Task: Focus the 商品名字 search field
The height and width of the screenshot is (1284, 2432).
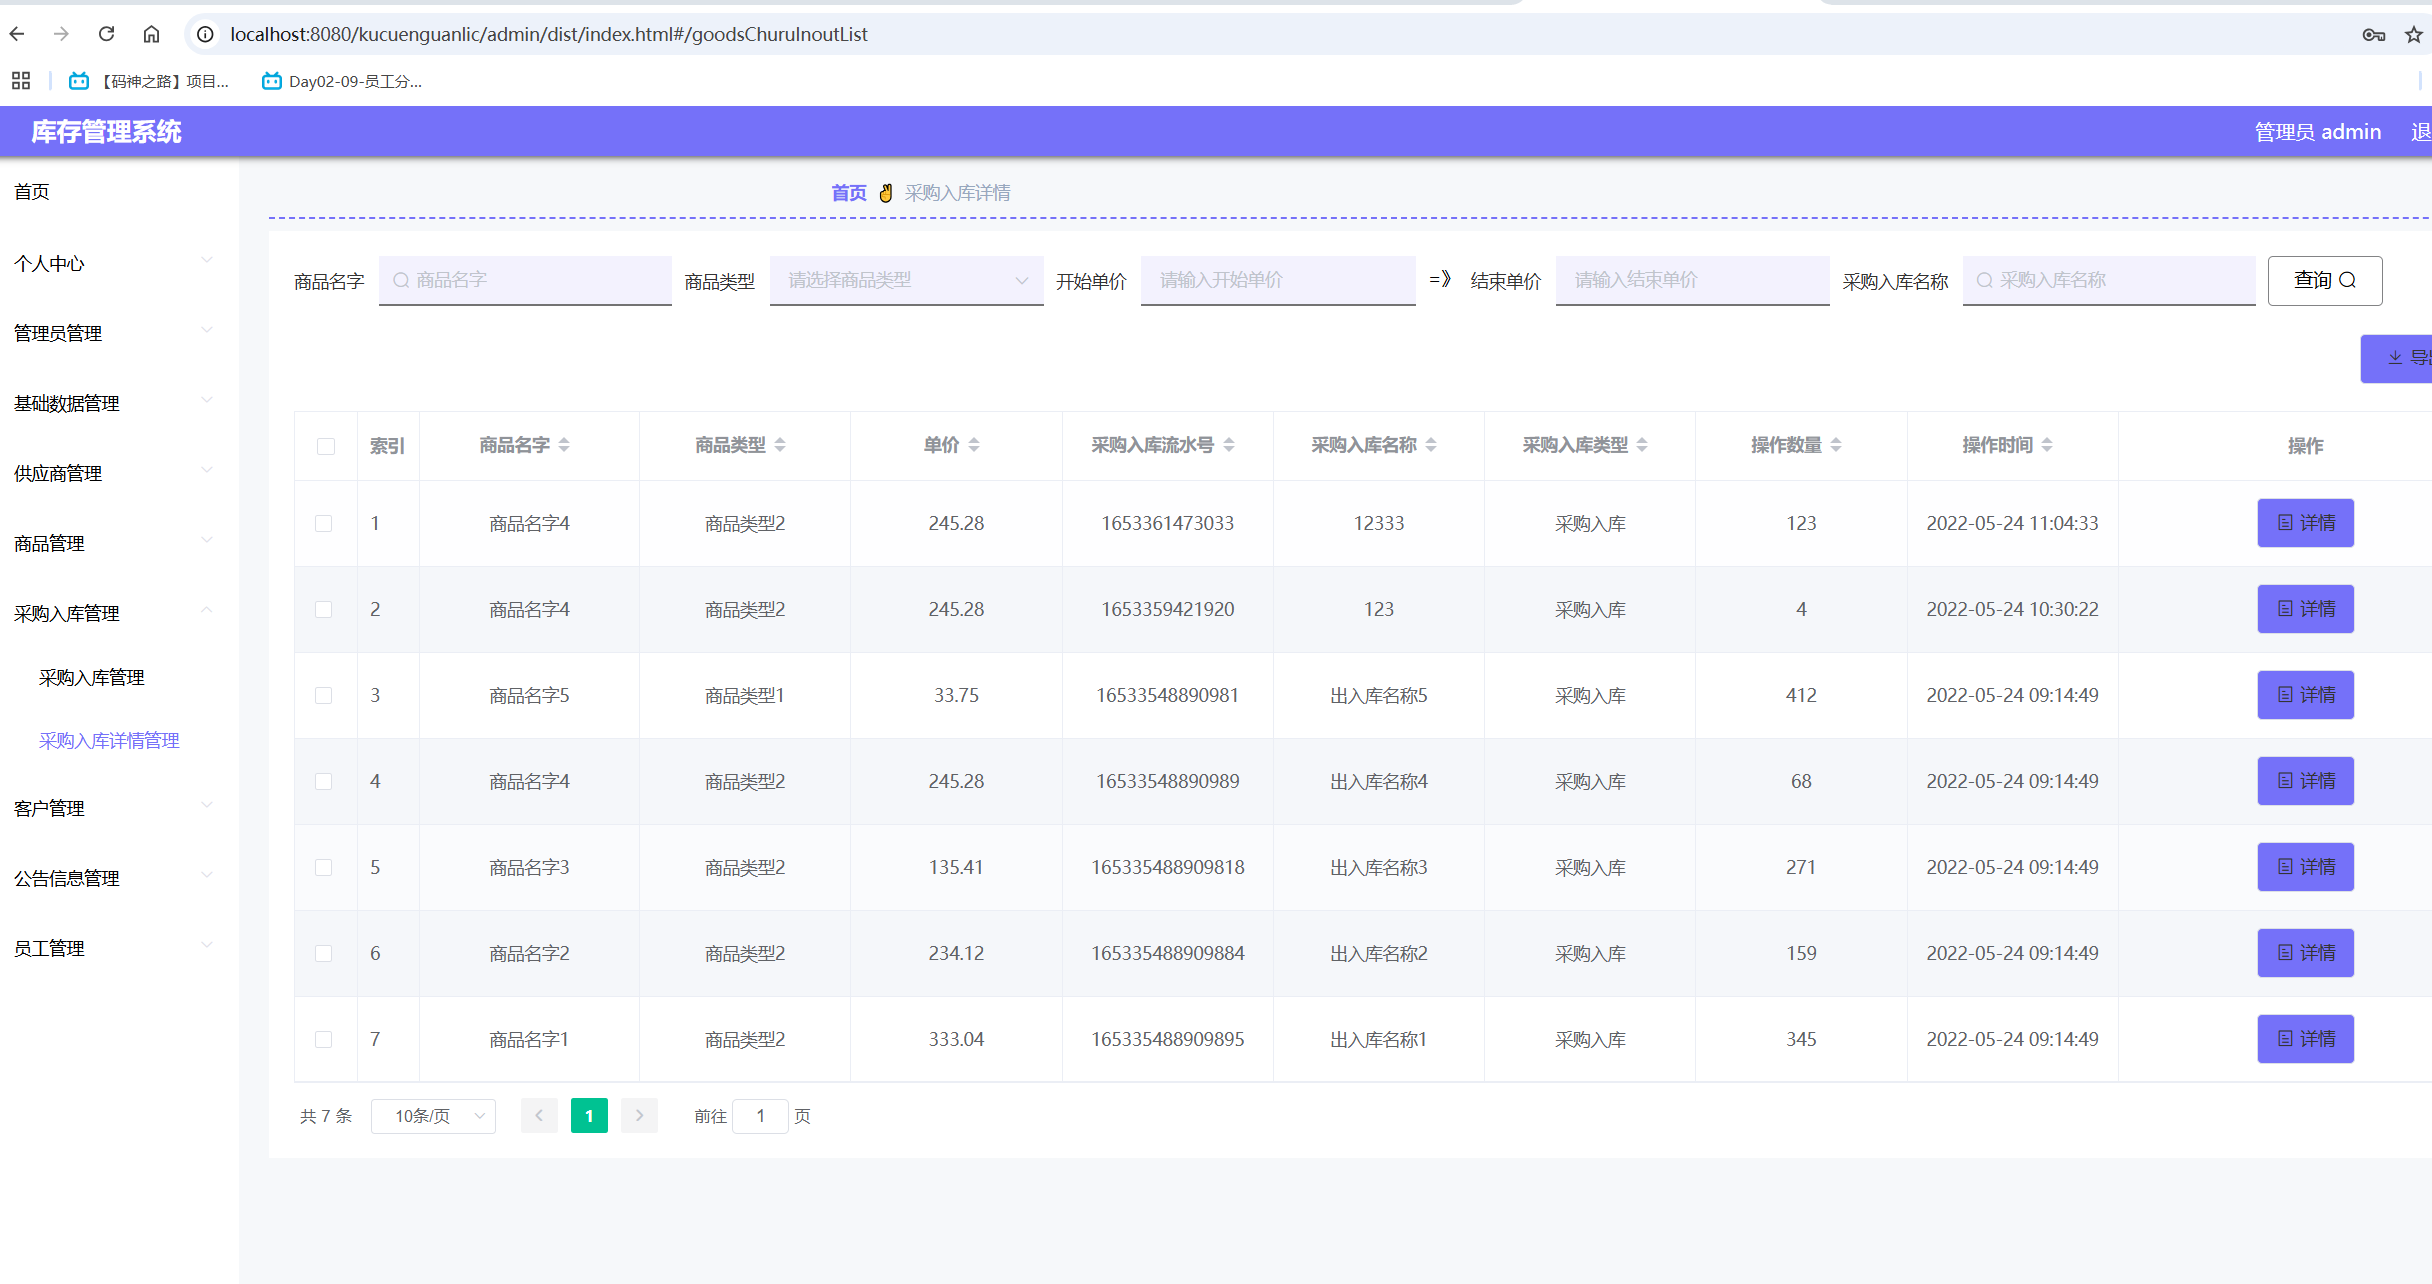Action: [525, 280]
